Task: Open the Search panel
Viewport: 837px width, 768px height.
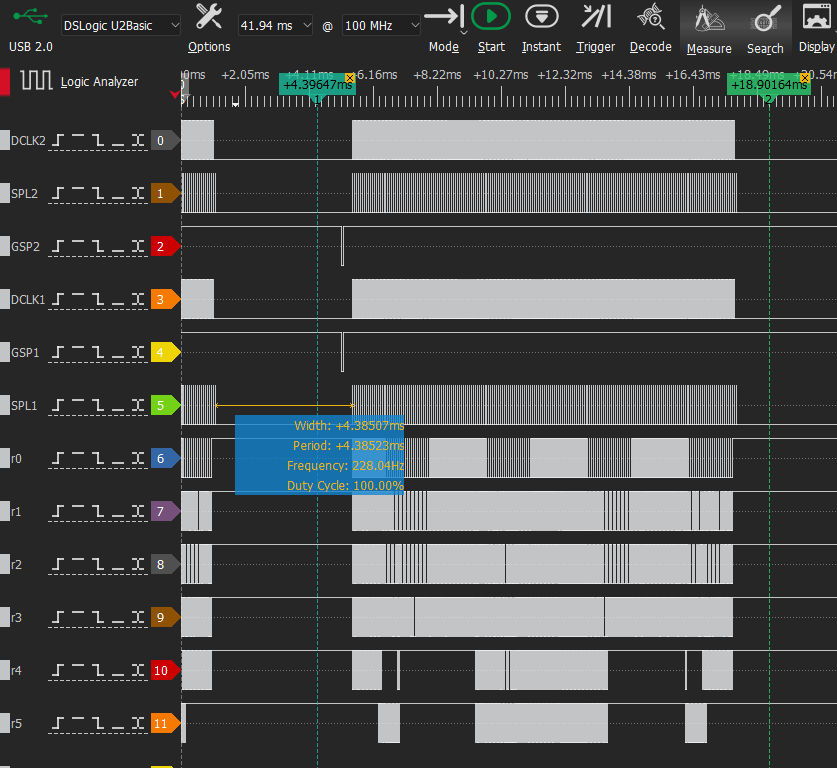Action: coord(765,27)
